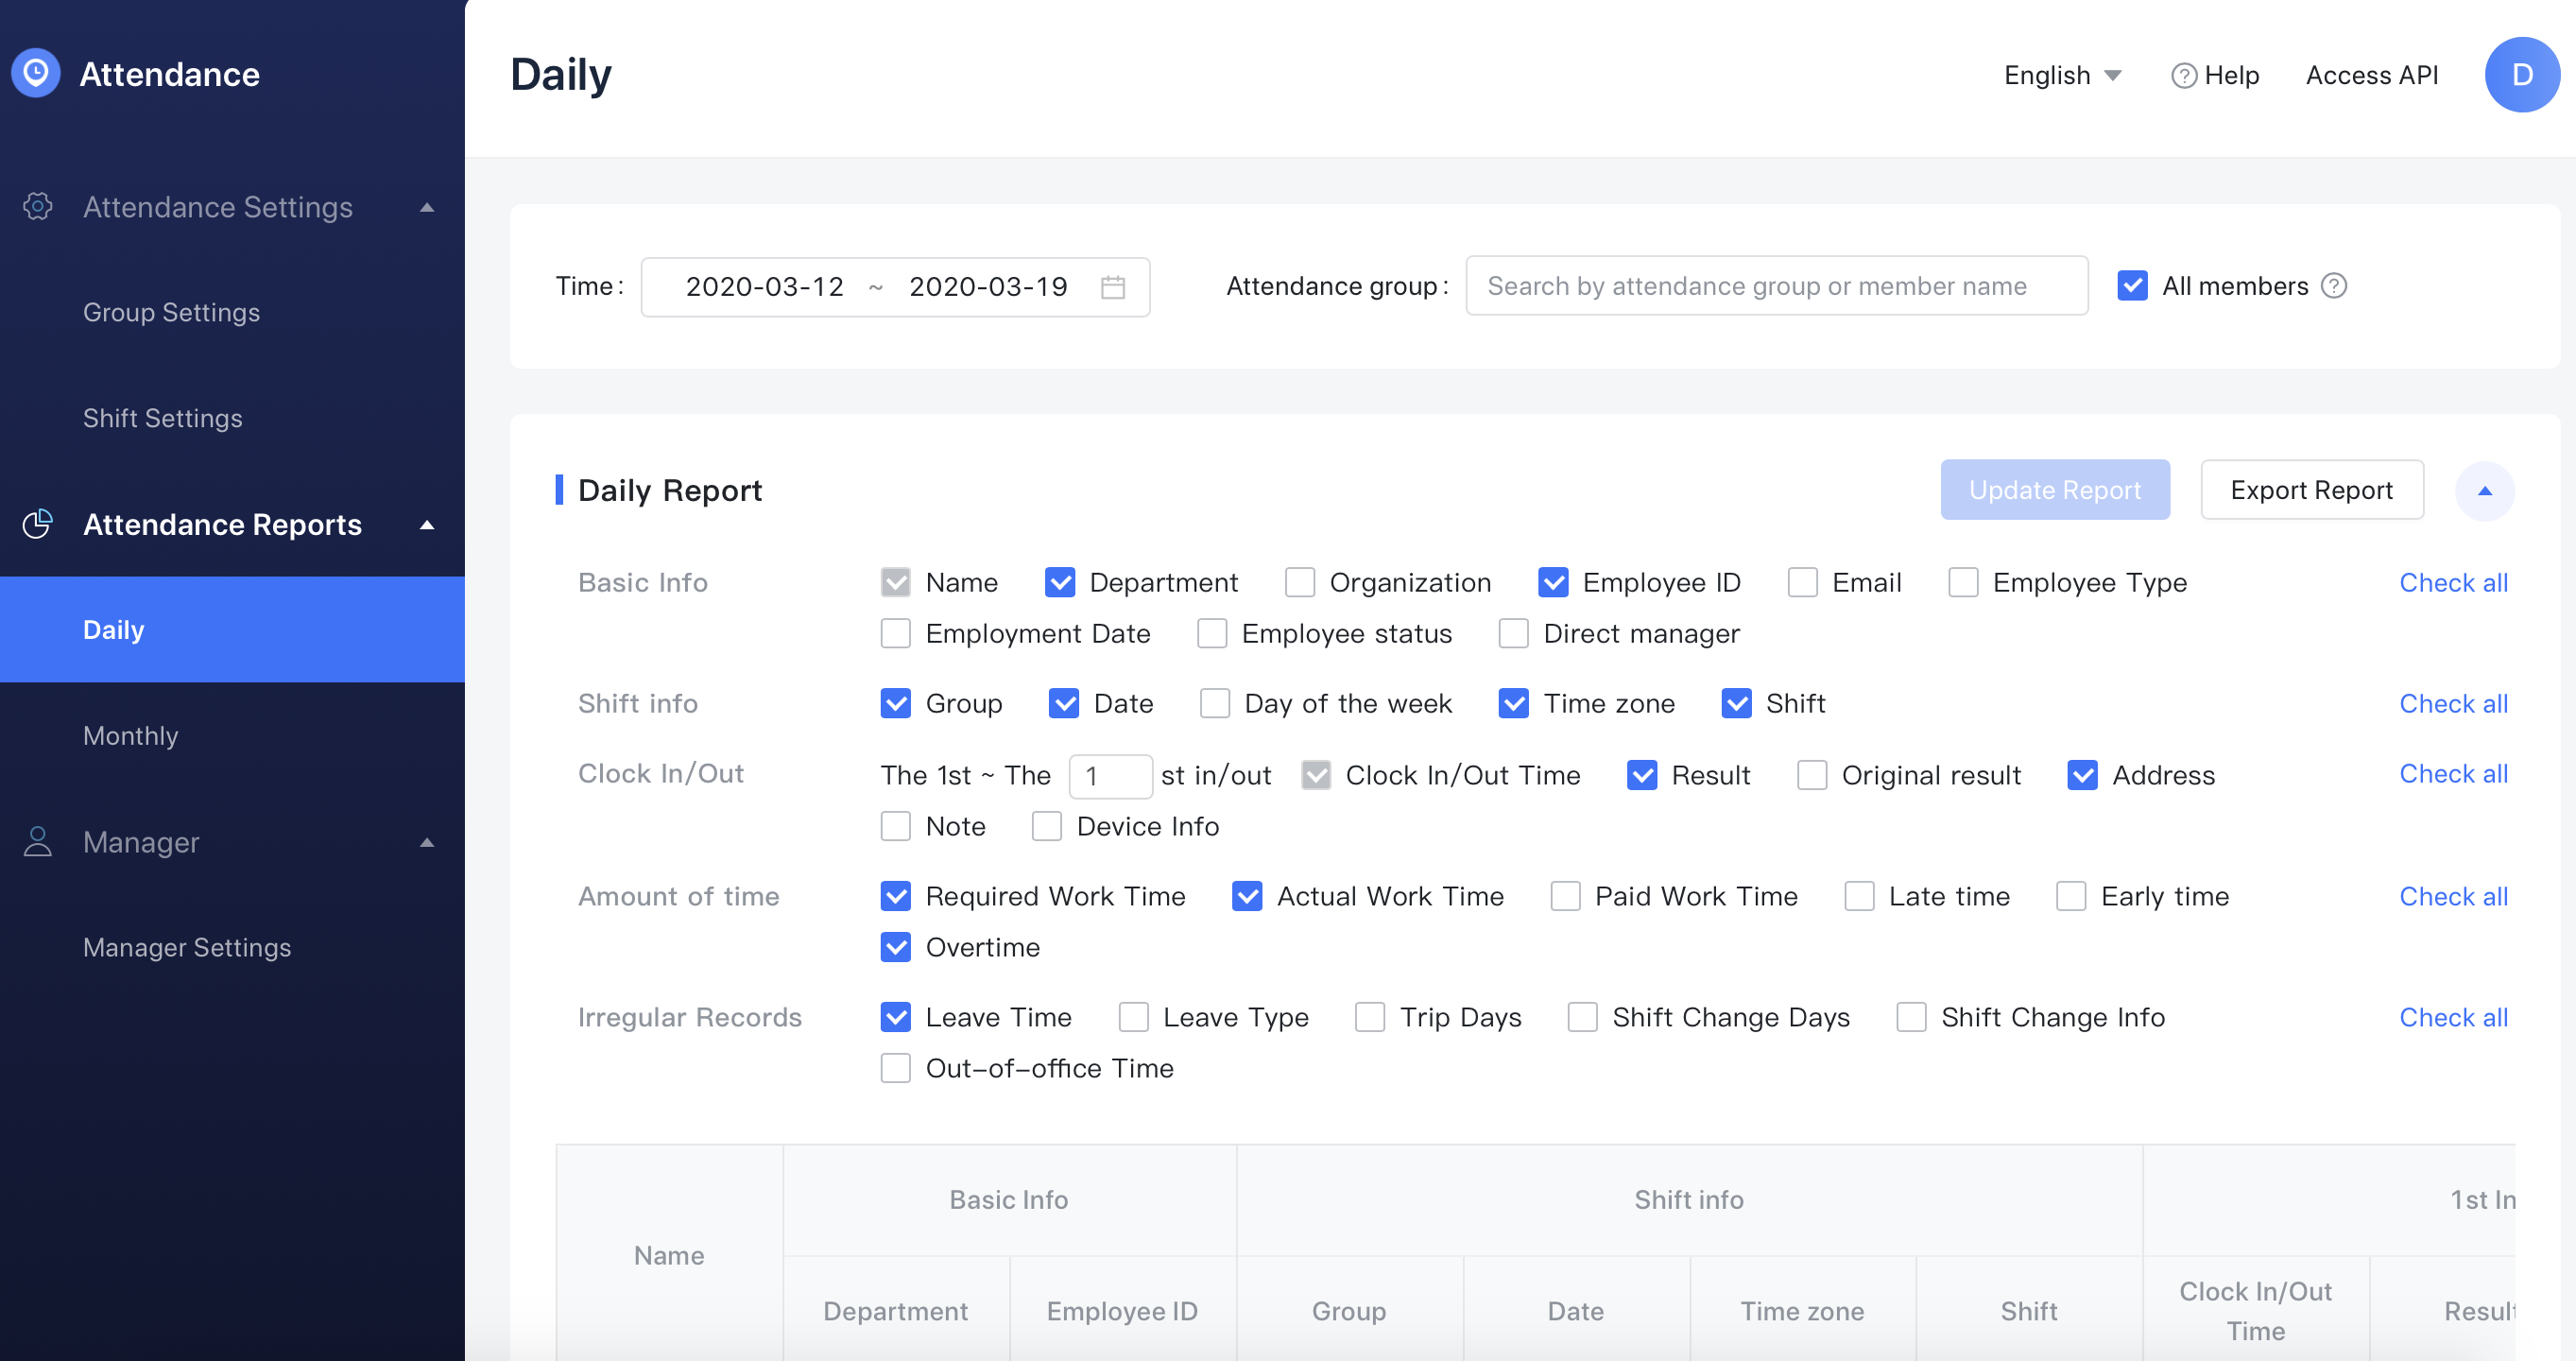
Task: Click the question mark Help icon
Action: (x=2184, y=76)
